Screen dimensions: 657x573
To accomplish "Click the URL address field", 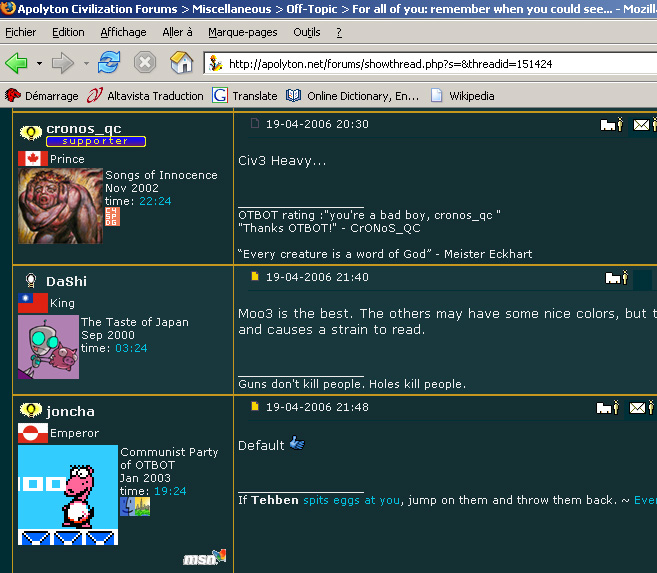I will 430,64.
